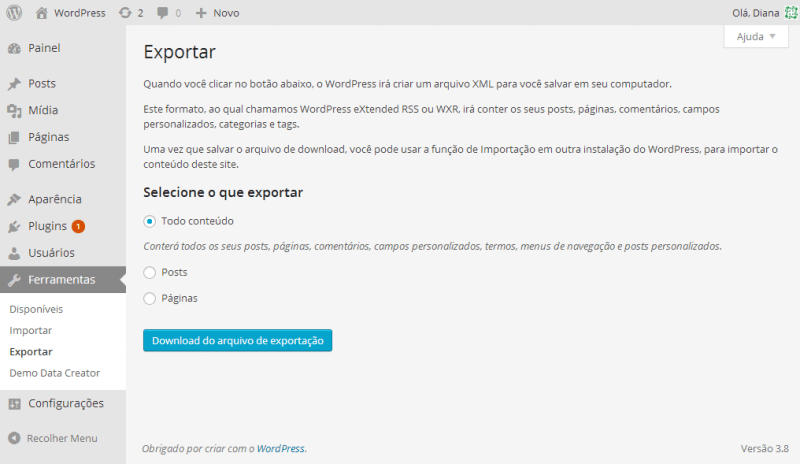Click the Mídia media icon
800x464 pixels.
14,111
